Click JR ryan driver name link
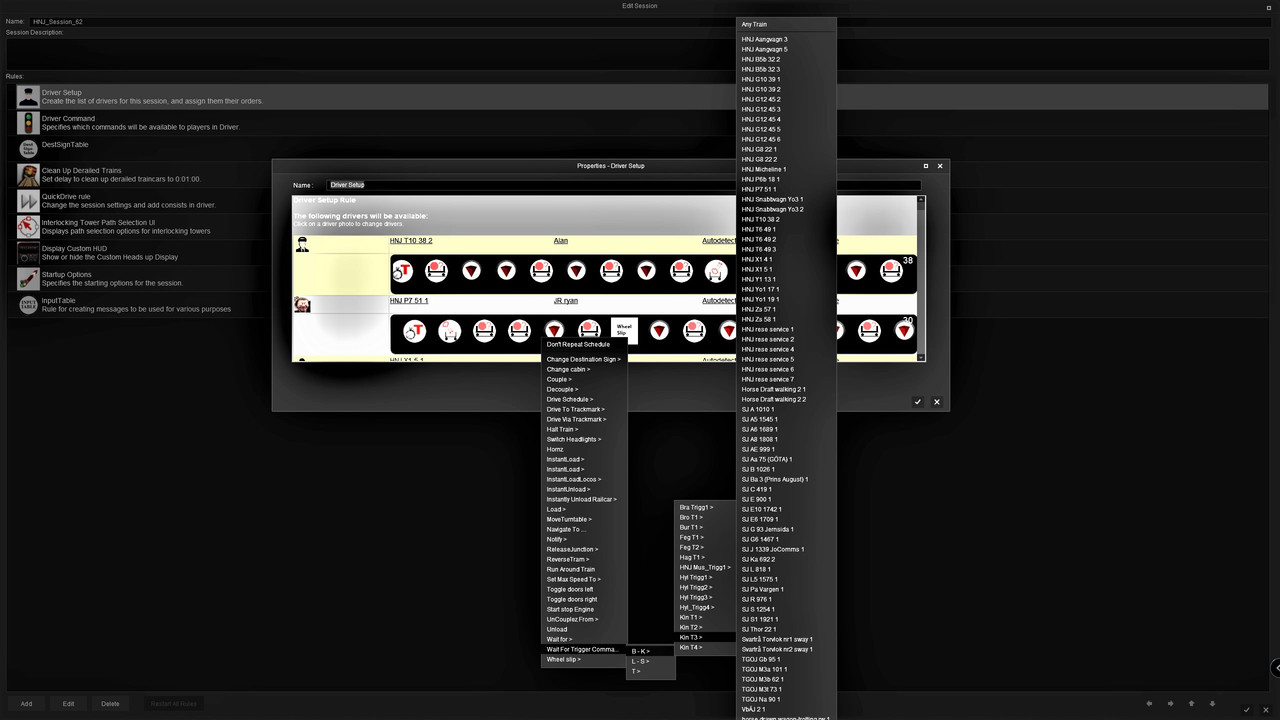Viewport: 1280px width, 720px height. (566, 301)
